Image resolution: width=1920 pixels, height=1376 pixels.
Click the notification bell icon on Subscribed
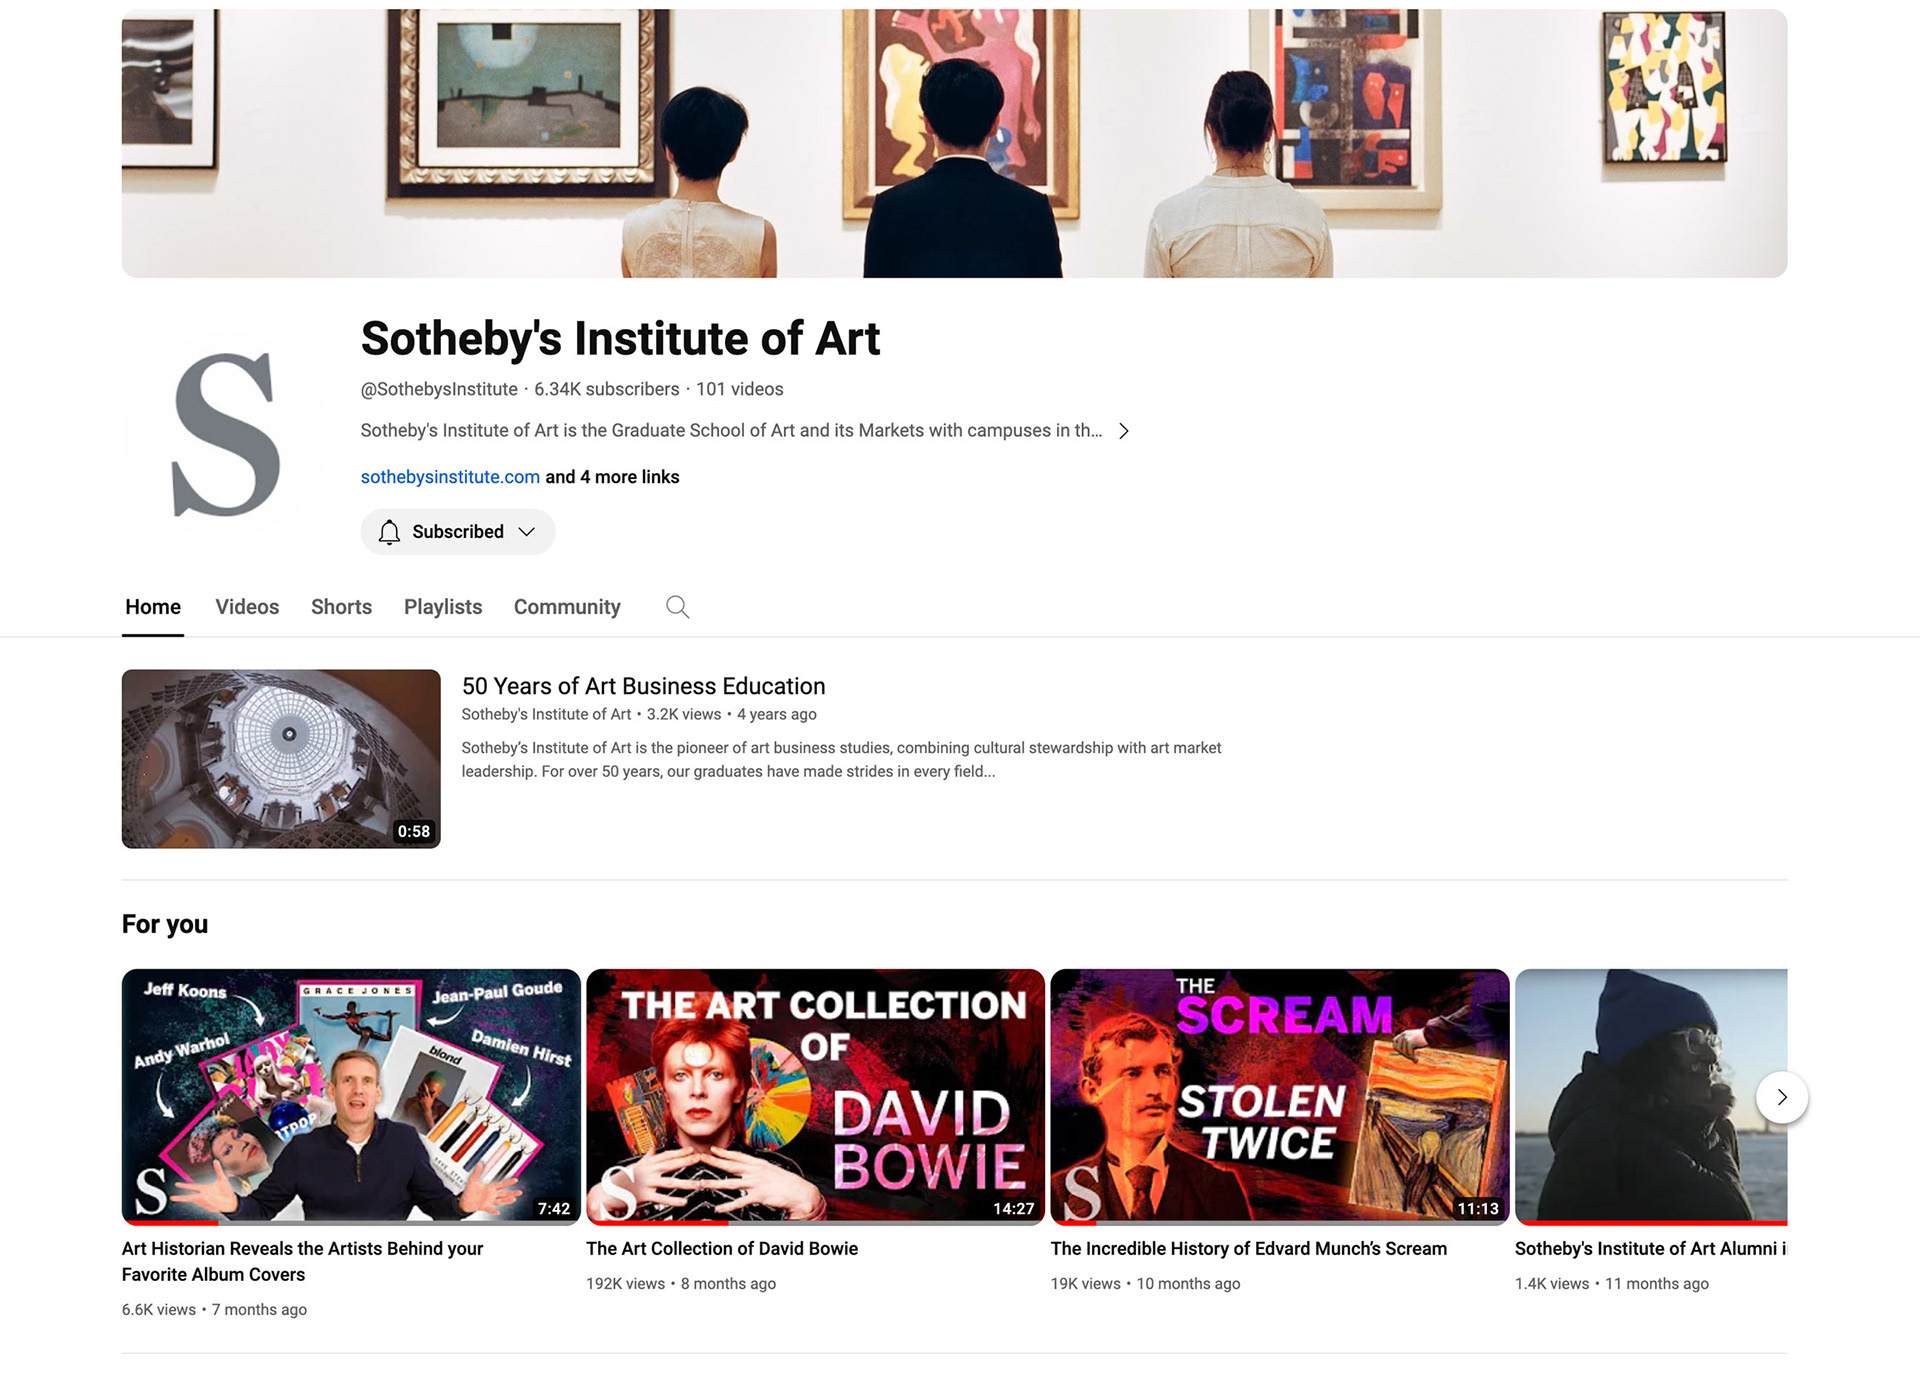coord(389,532)
